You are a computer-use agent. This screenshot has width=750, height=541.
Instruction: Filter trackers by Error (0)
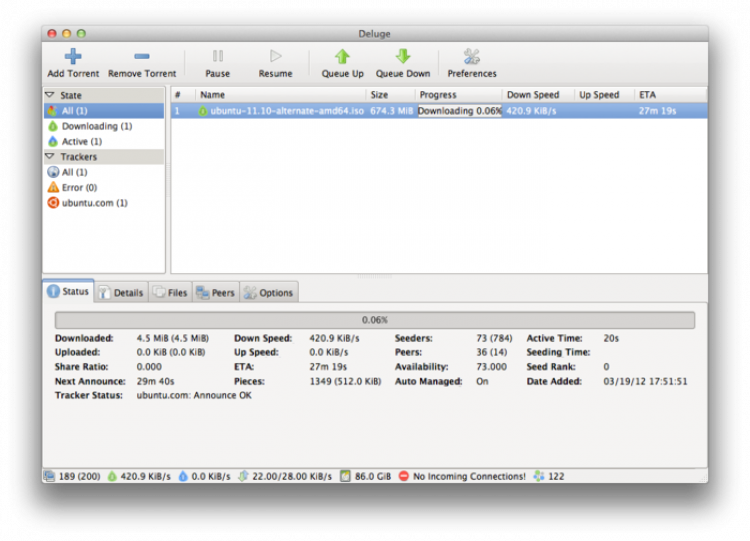(x=104, y=187)
